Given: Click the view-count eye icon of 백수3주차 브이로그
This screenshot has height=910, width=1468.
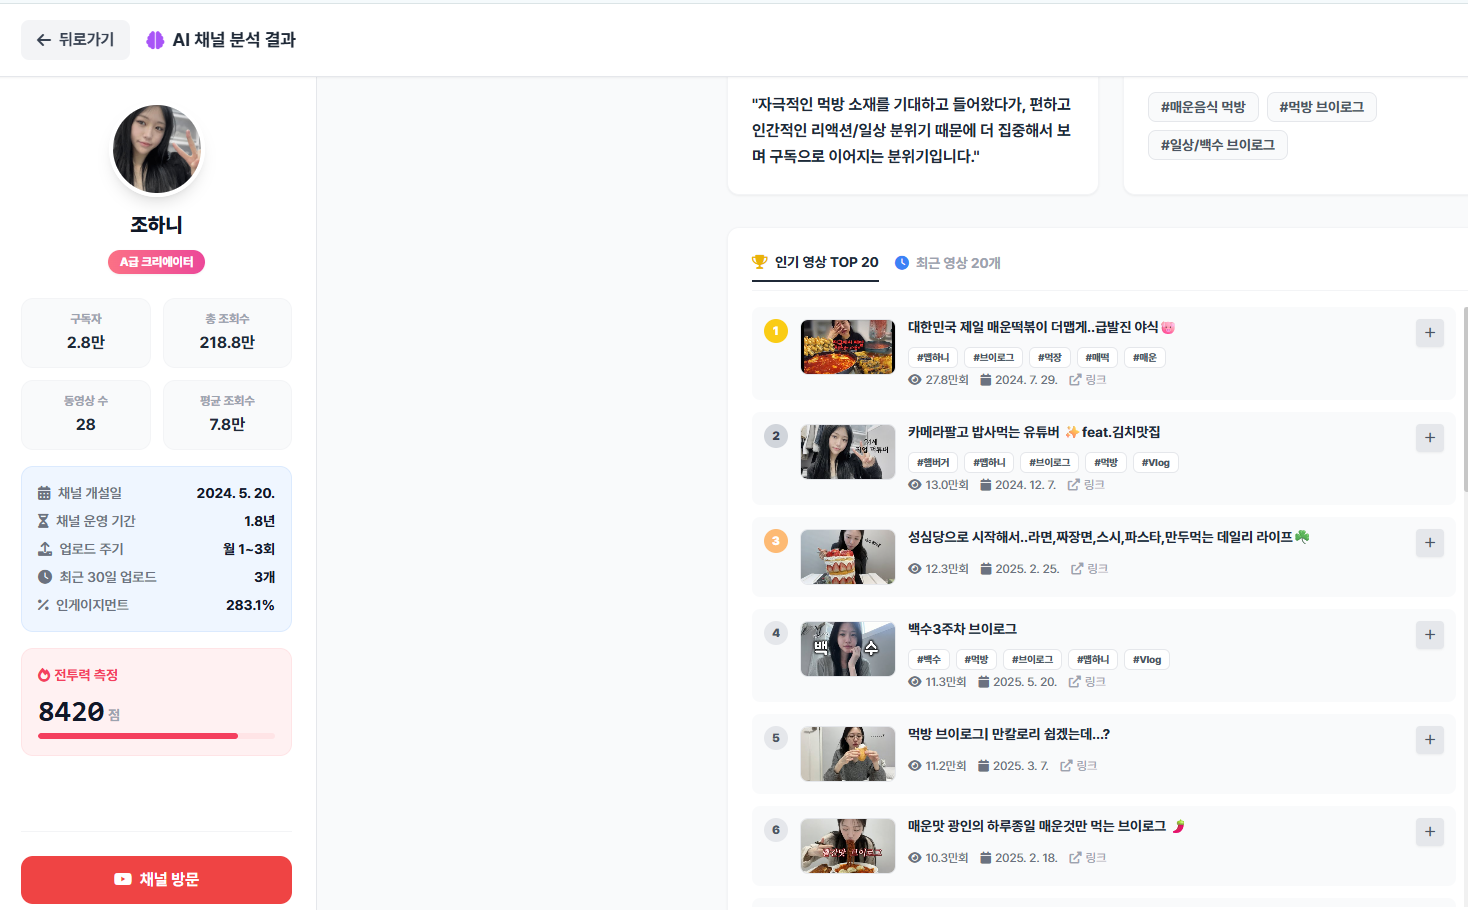Looking at the screenshot, I should pos(914,681).
